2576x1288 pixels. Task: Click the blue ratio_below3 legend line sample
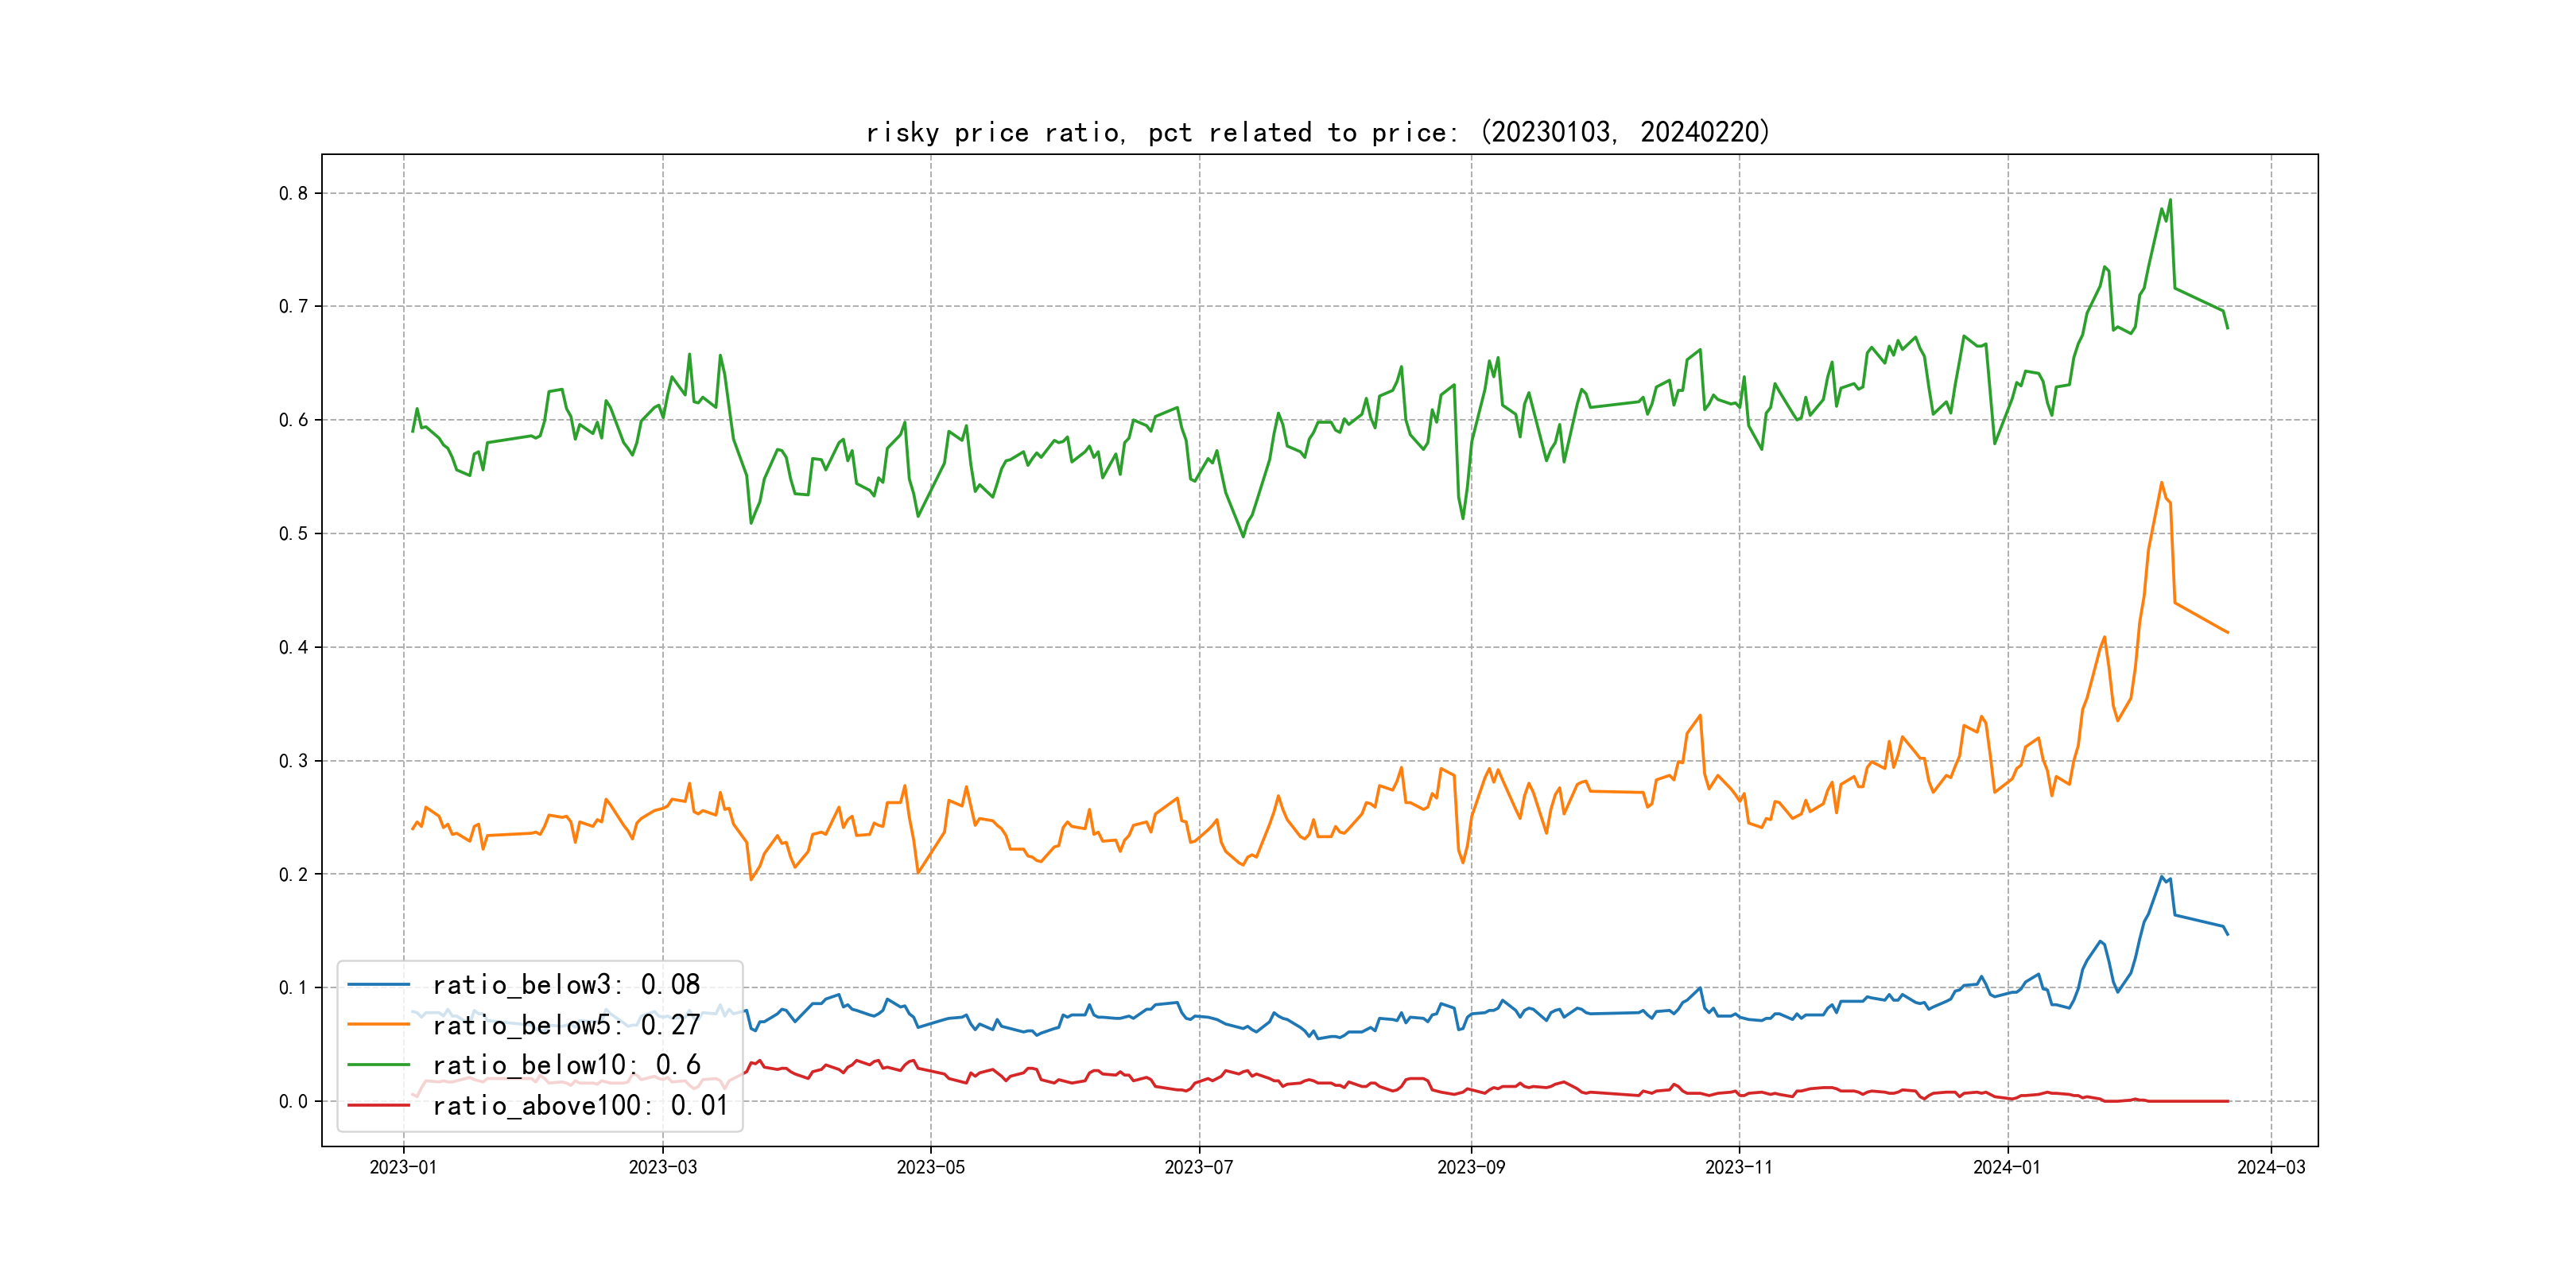pyautogui.click(x=378, y=985)
